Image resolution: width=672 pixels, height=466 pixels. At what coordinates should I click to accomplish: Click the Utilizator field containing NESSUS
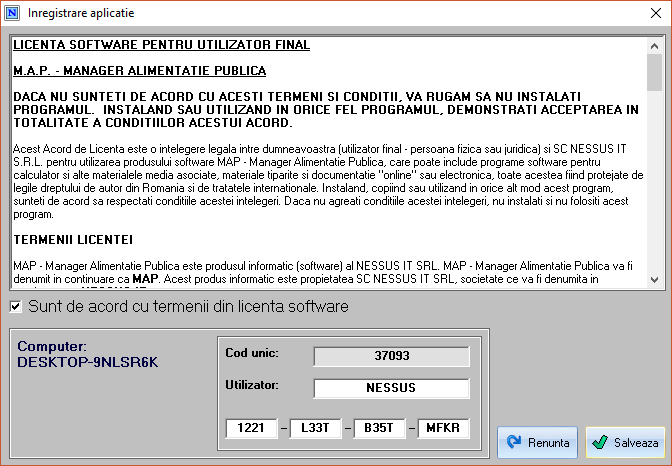click(391, 388)
